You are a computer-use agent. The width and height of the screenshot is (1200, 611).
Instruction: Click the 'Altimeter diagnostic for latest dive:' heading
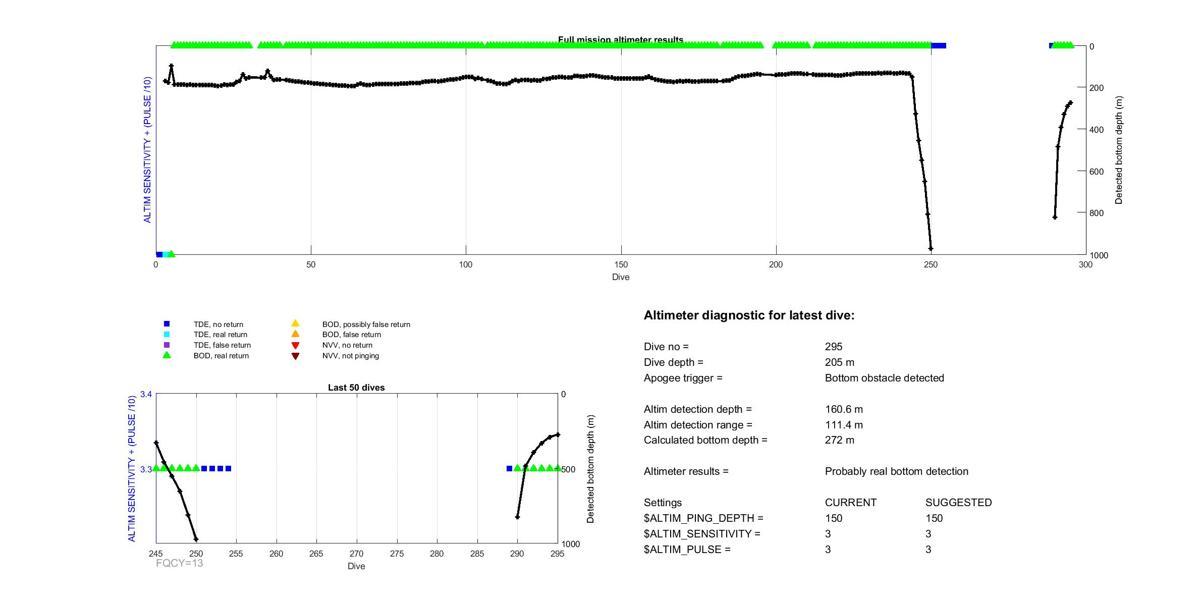point(749,316)
